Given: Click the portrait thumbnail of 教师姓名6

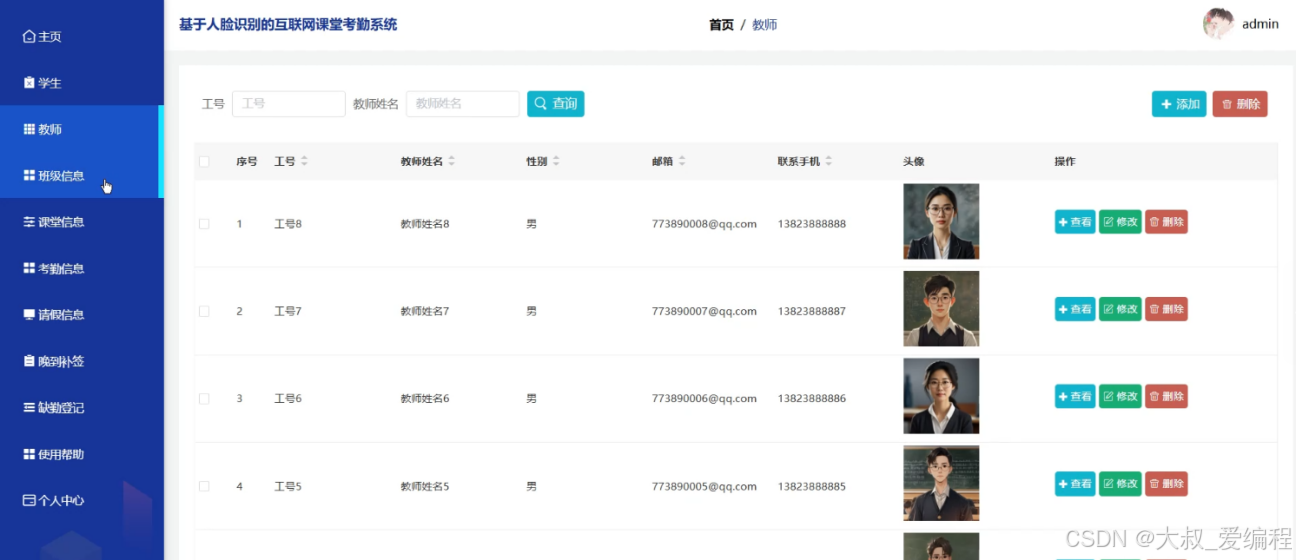Looking at the screenshot, I should [941, 396].
